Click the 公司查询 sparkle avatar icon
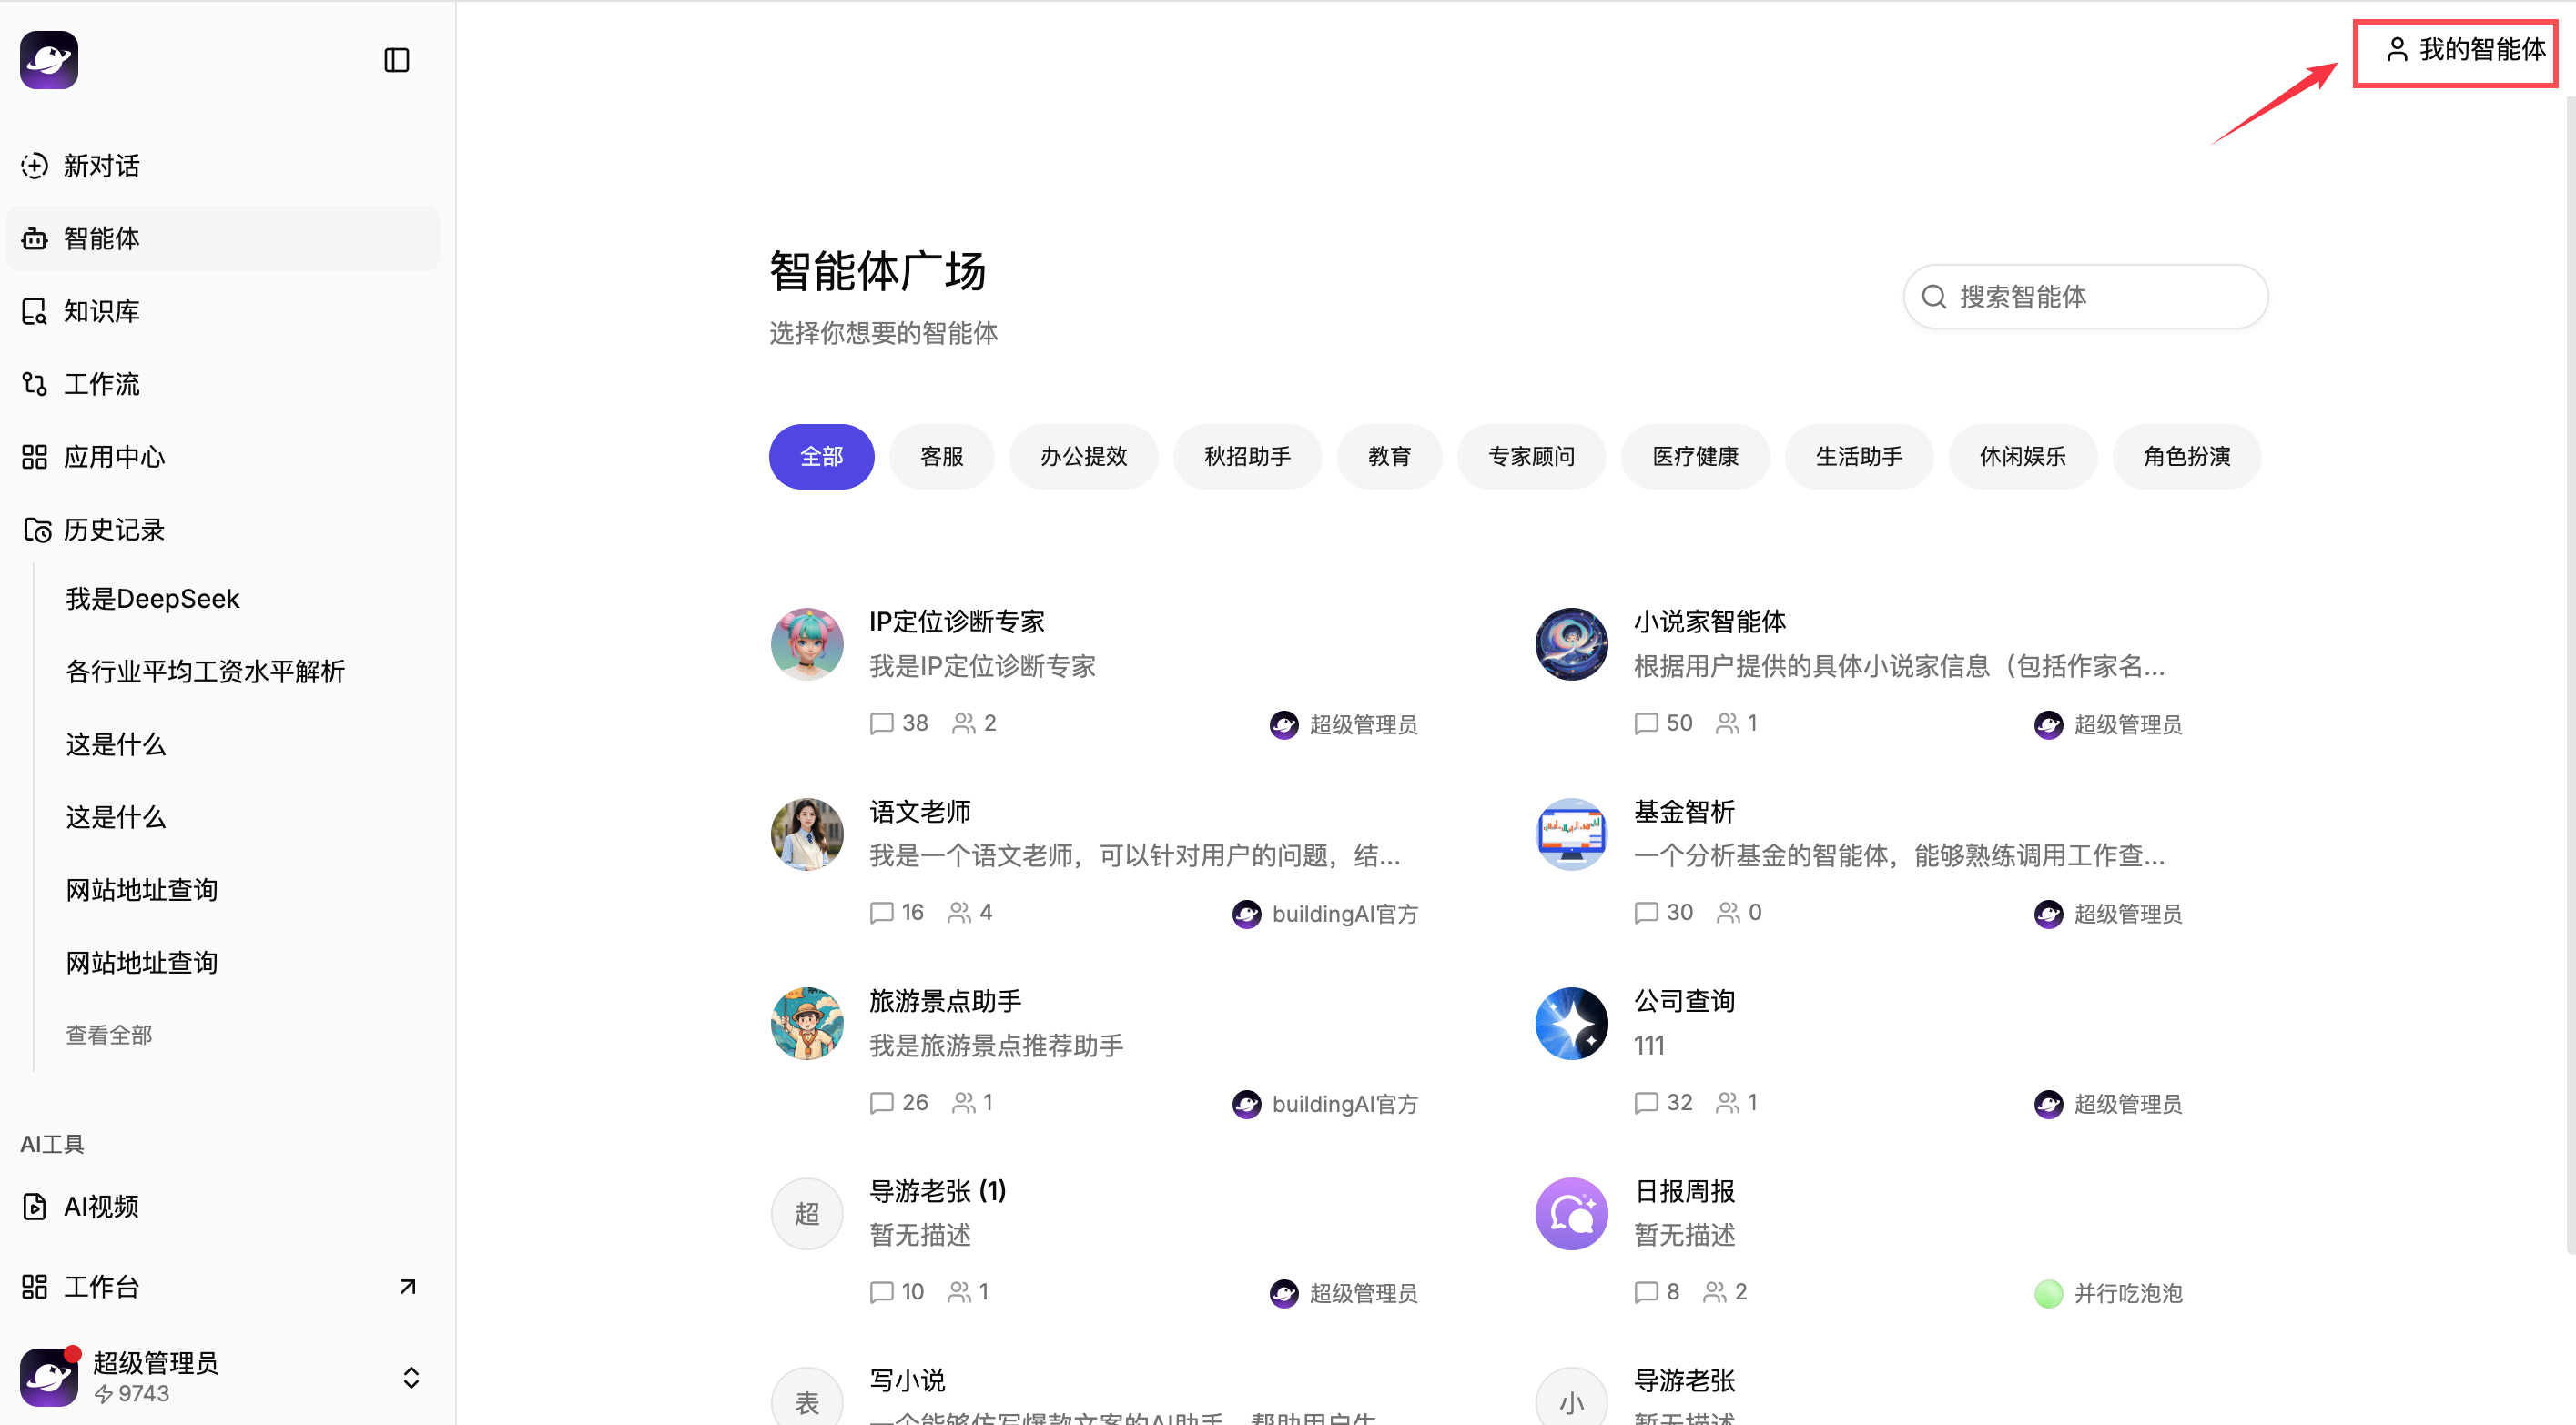This screenshot has height=1425, width=2576. 1572,1024
